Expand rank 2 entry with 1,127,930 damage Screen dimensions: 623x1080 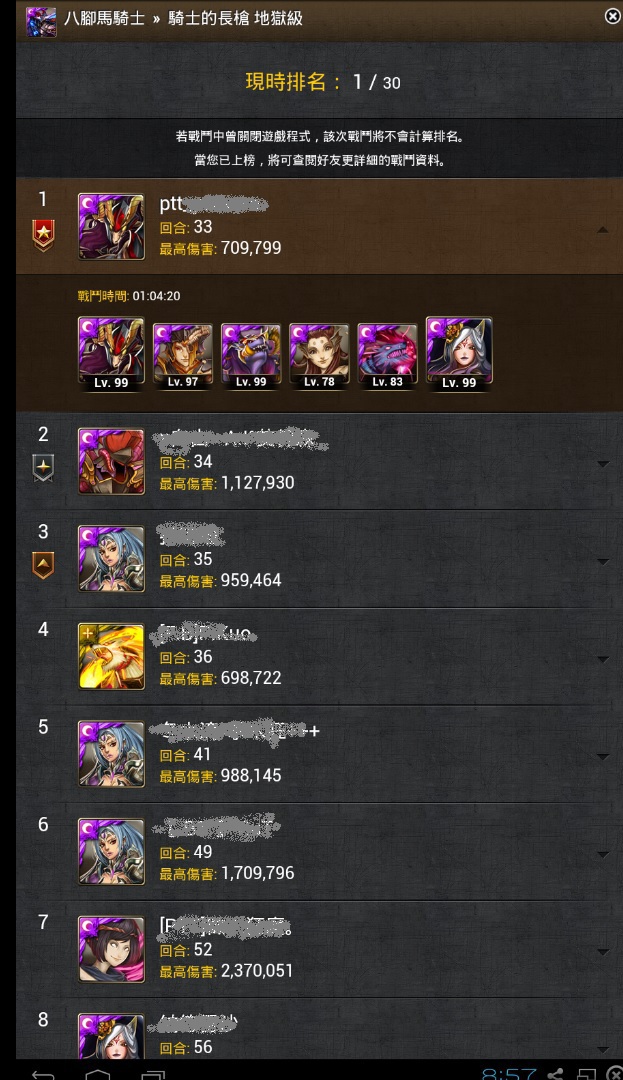(602, 464)
